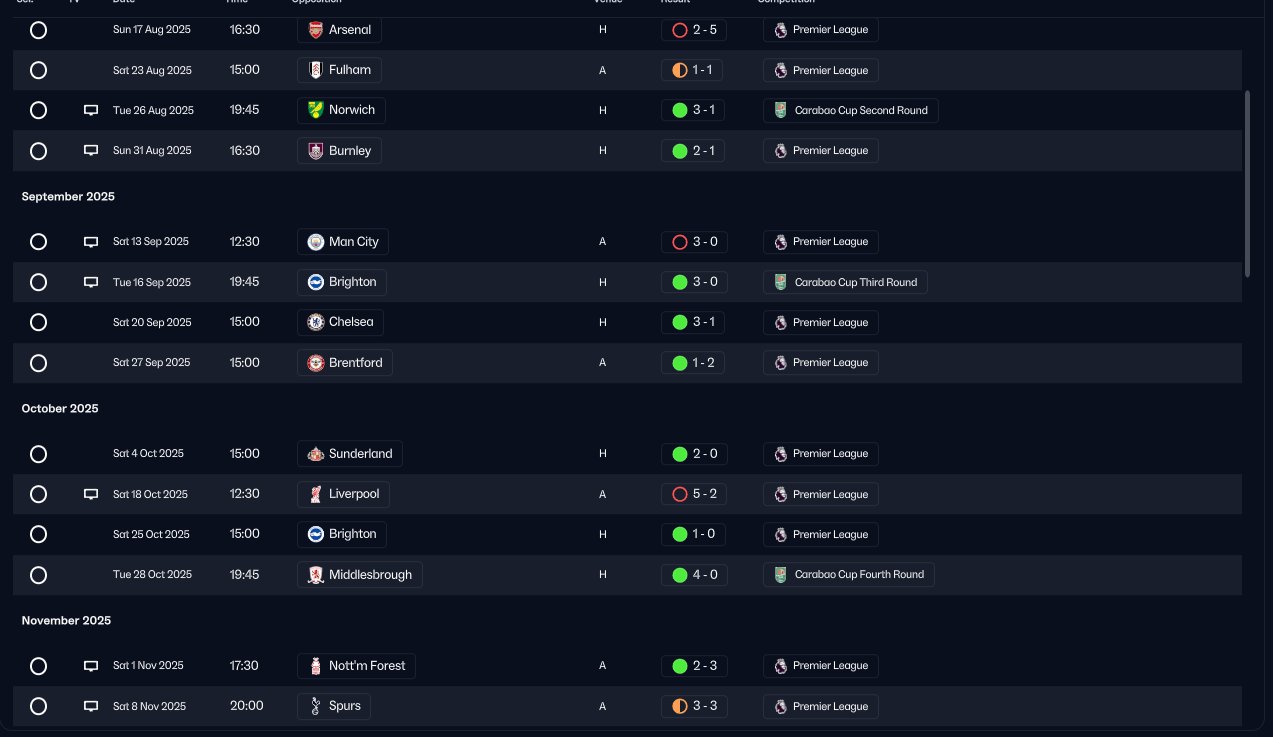Click the Arsenal club badge icon

[315, 30]
